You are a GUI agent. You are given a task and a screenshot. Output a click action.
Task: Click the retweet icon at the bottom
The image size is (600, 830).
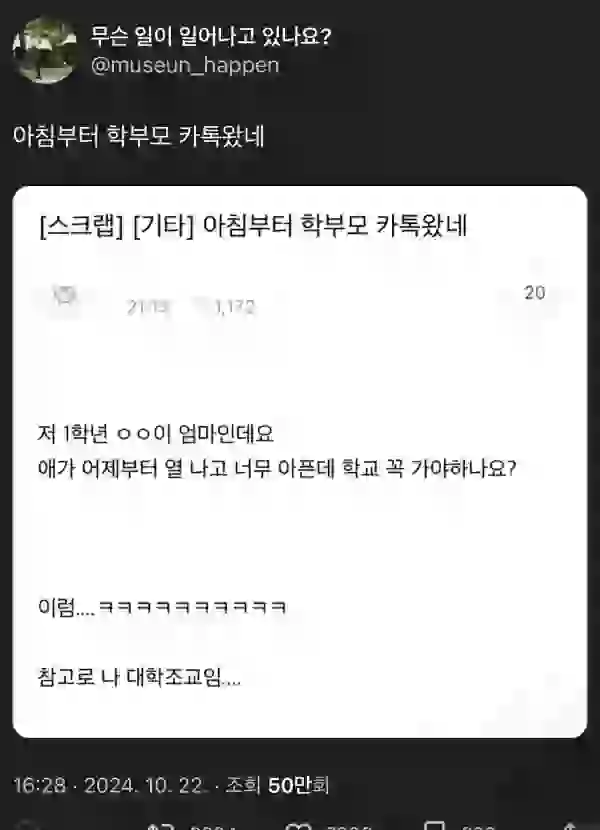tap(158, 826)
